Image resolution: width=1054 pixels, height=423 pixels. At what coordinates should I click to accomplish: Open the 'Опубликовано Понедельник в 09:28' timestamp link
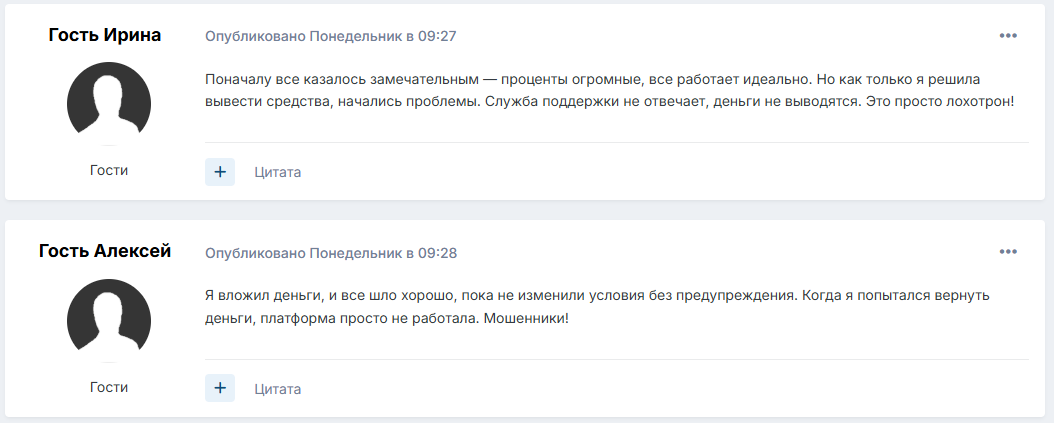pyautogui.click(x=331, y=252)
